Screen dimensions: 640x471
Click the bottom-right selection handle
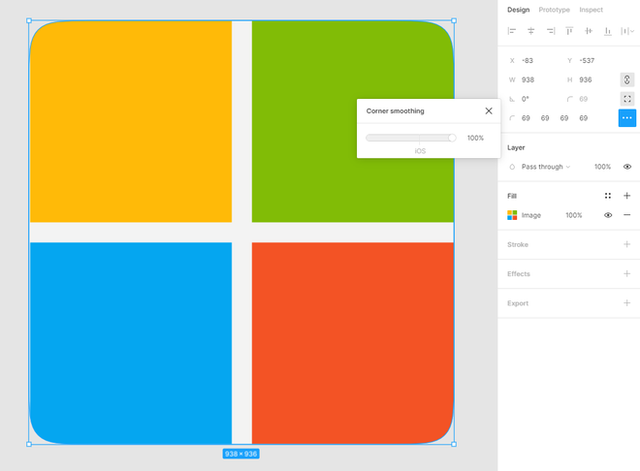(454, 444)
